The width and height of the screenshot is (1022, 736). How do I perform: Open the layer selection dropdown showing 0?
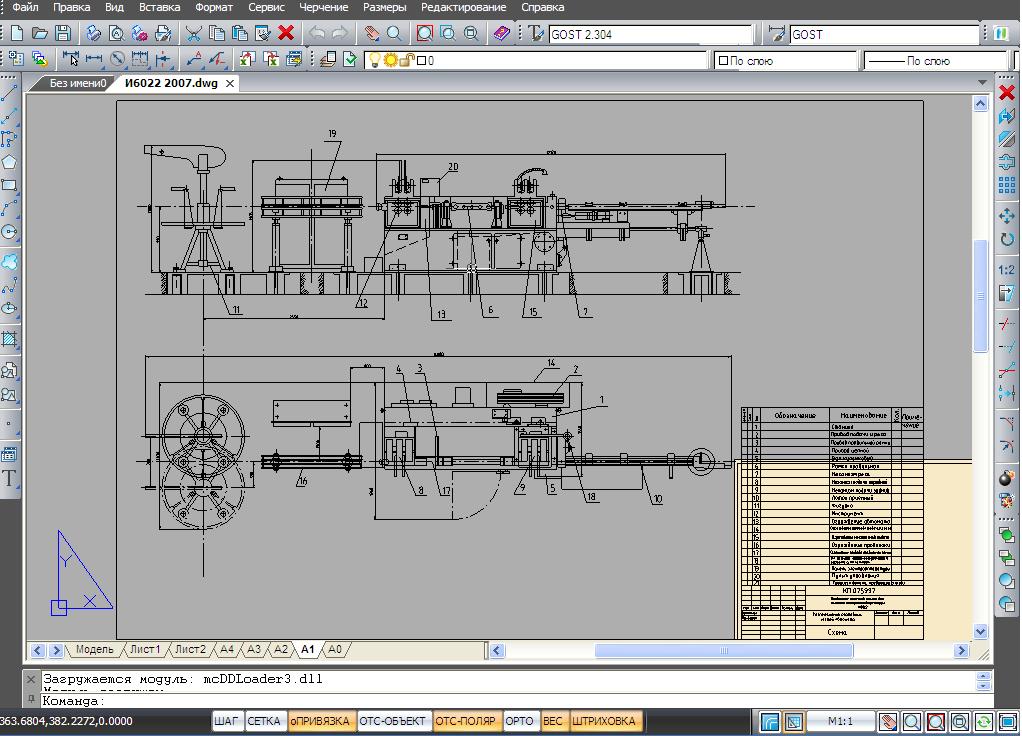point(536,61)
